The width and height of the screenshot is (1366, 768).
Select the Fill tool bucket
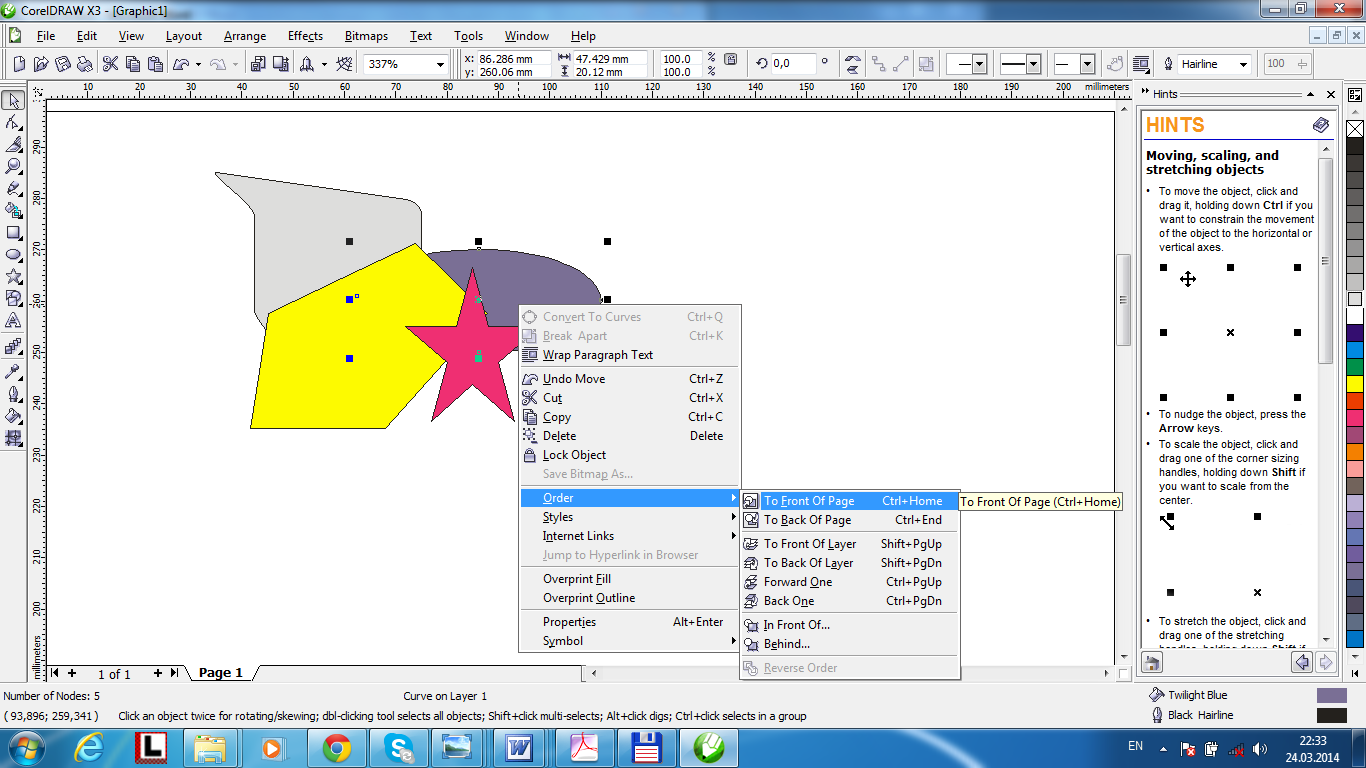14,415
